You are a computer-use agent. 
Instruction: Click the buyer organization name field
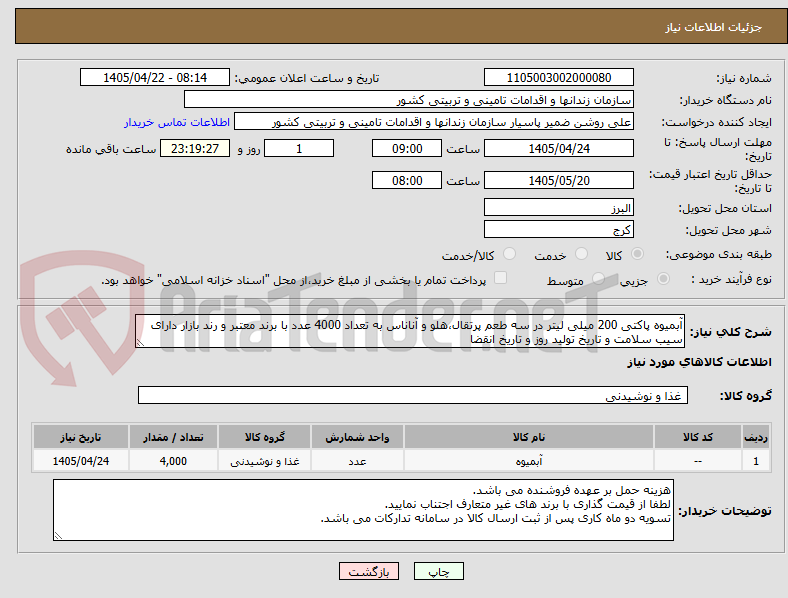pos(409,99)
